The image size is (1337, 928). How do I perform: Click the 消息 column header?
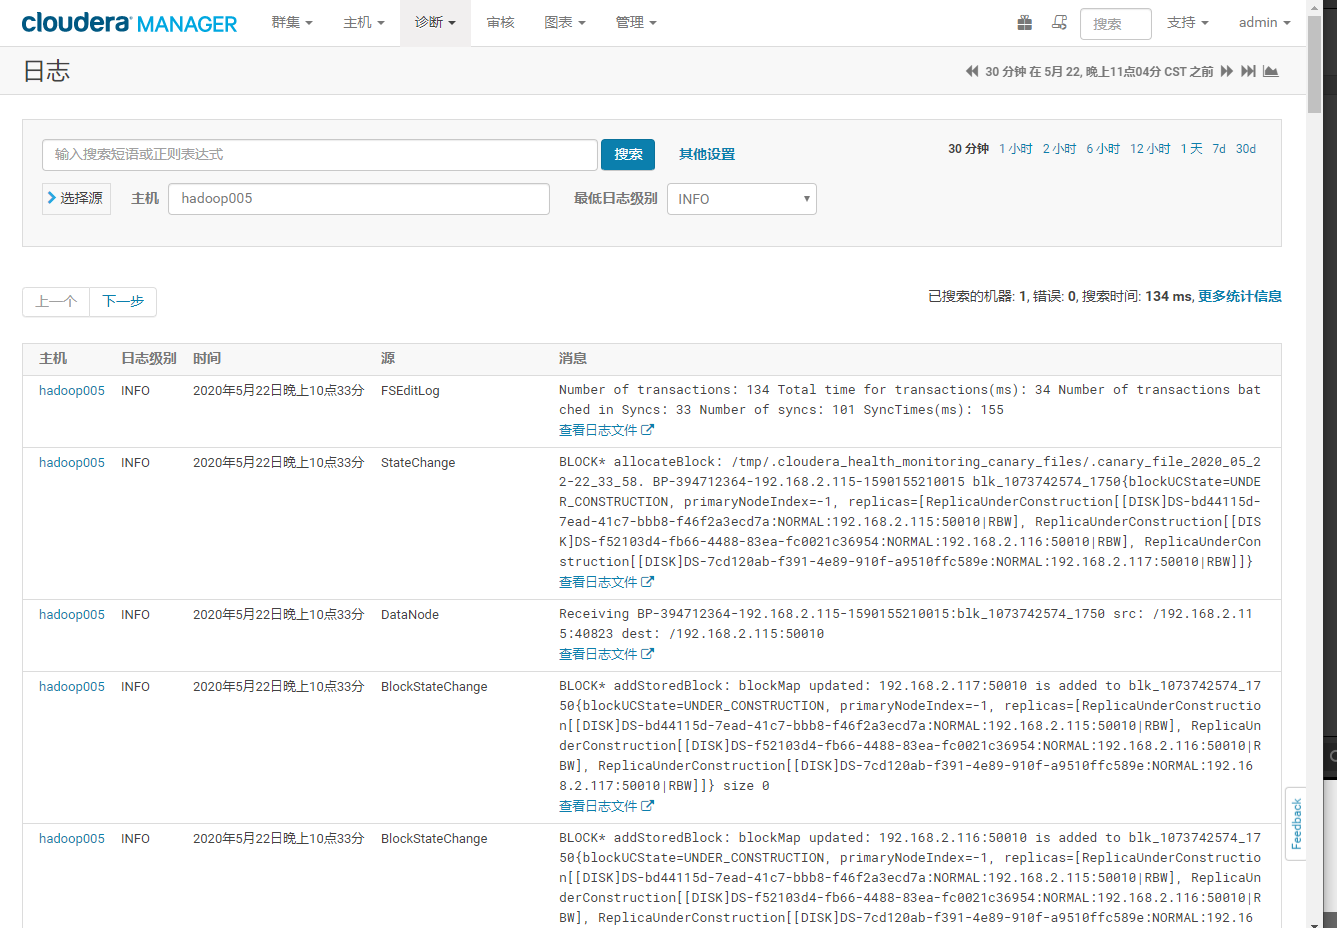[x=573, y=358]
